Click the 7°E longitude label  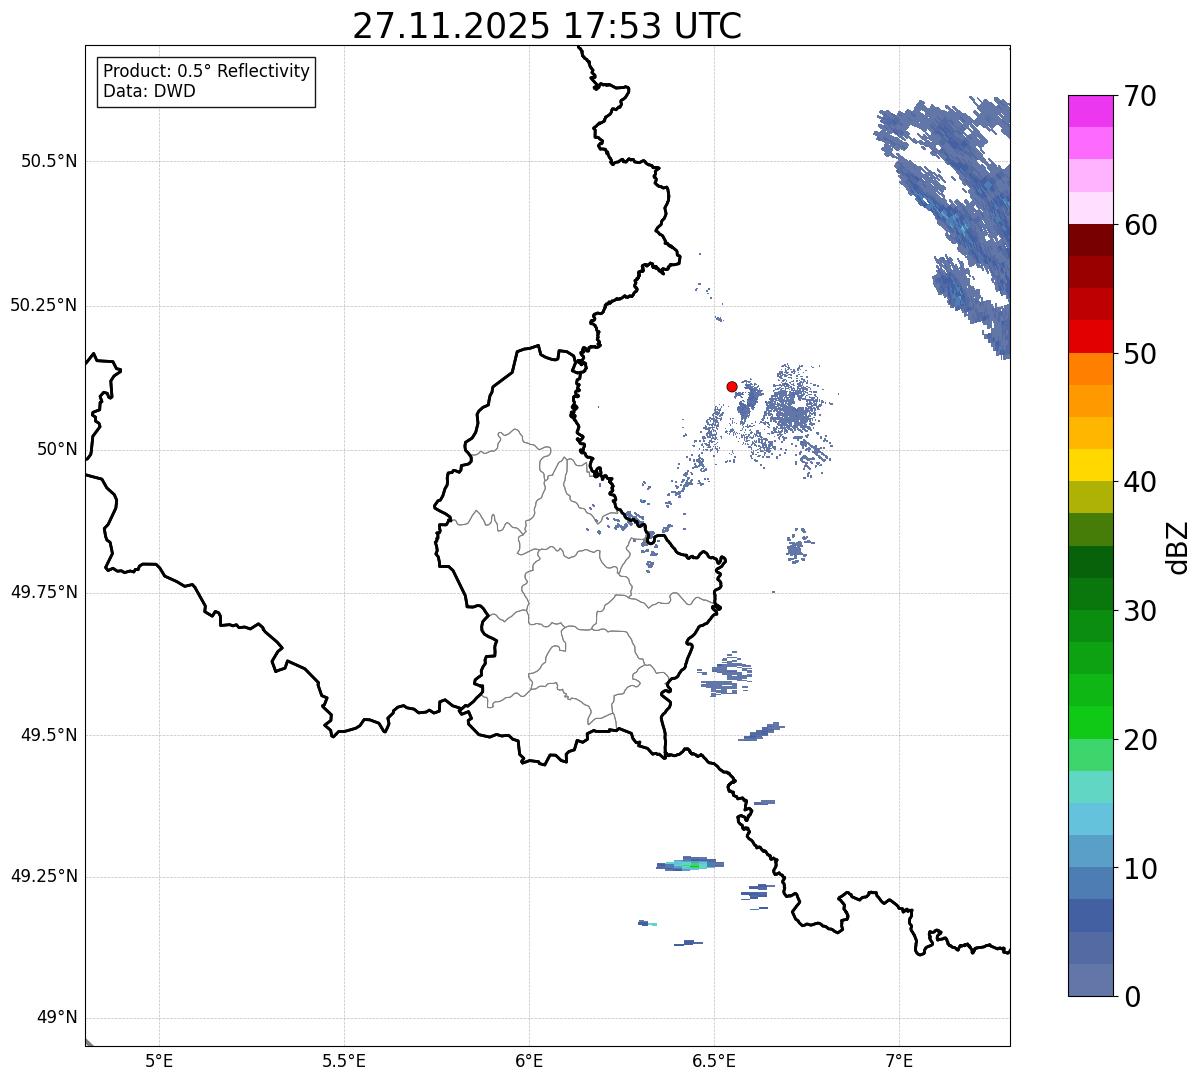pyautogui.click(x=900, y=1061)
